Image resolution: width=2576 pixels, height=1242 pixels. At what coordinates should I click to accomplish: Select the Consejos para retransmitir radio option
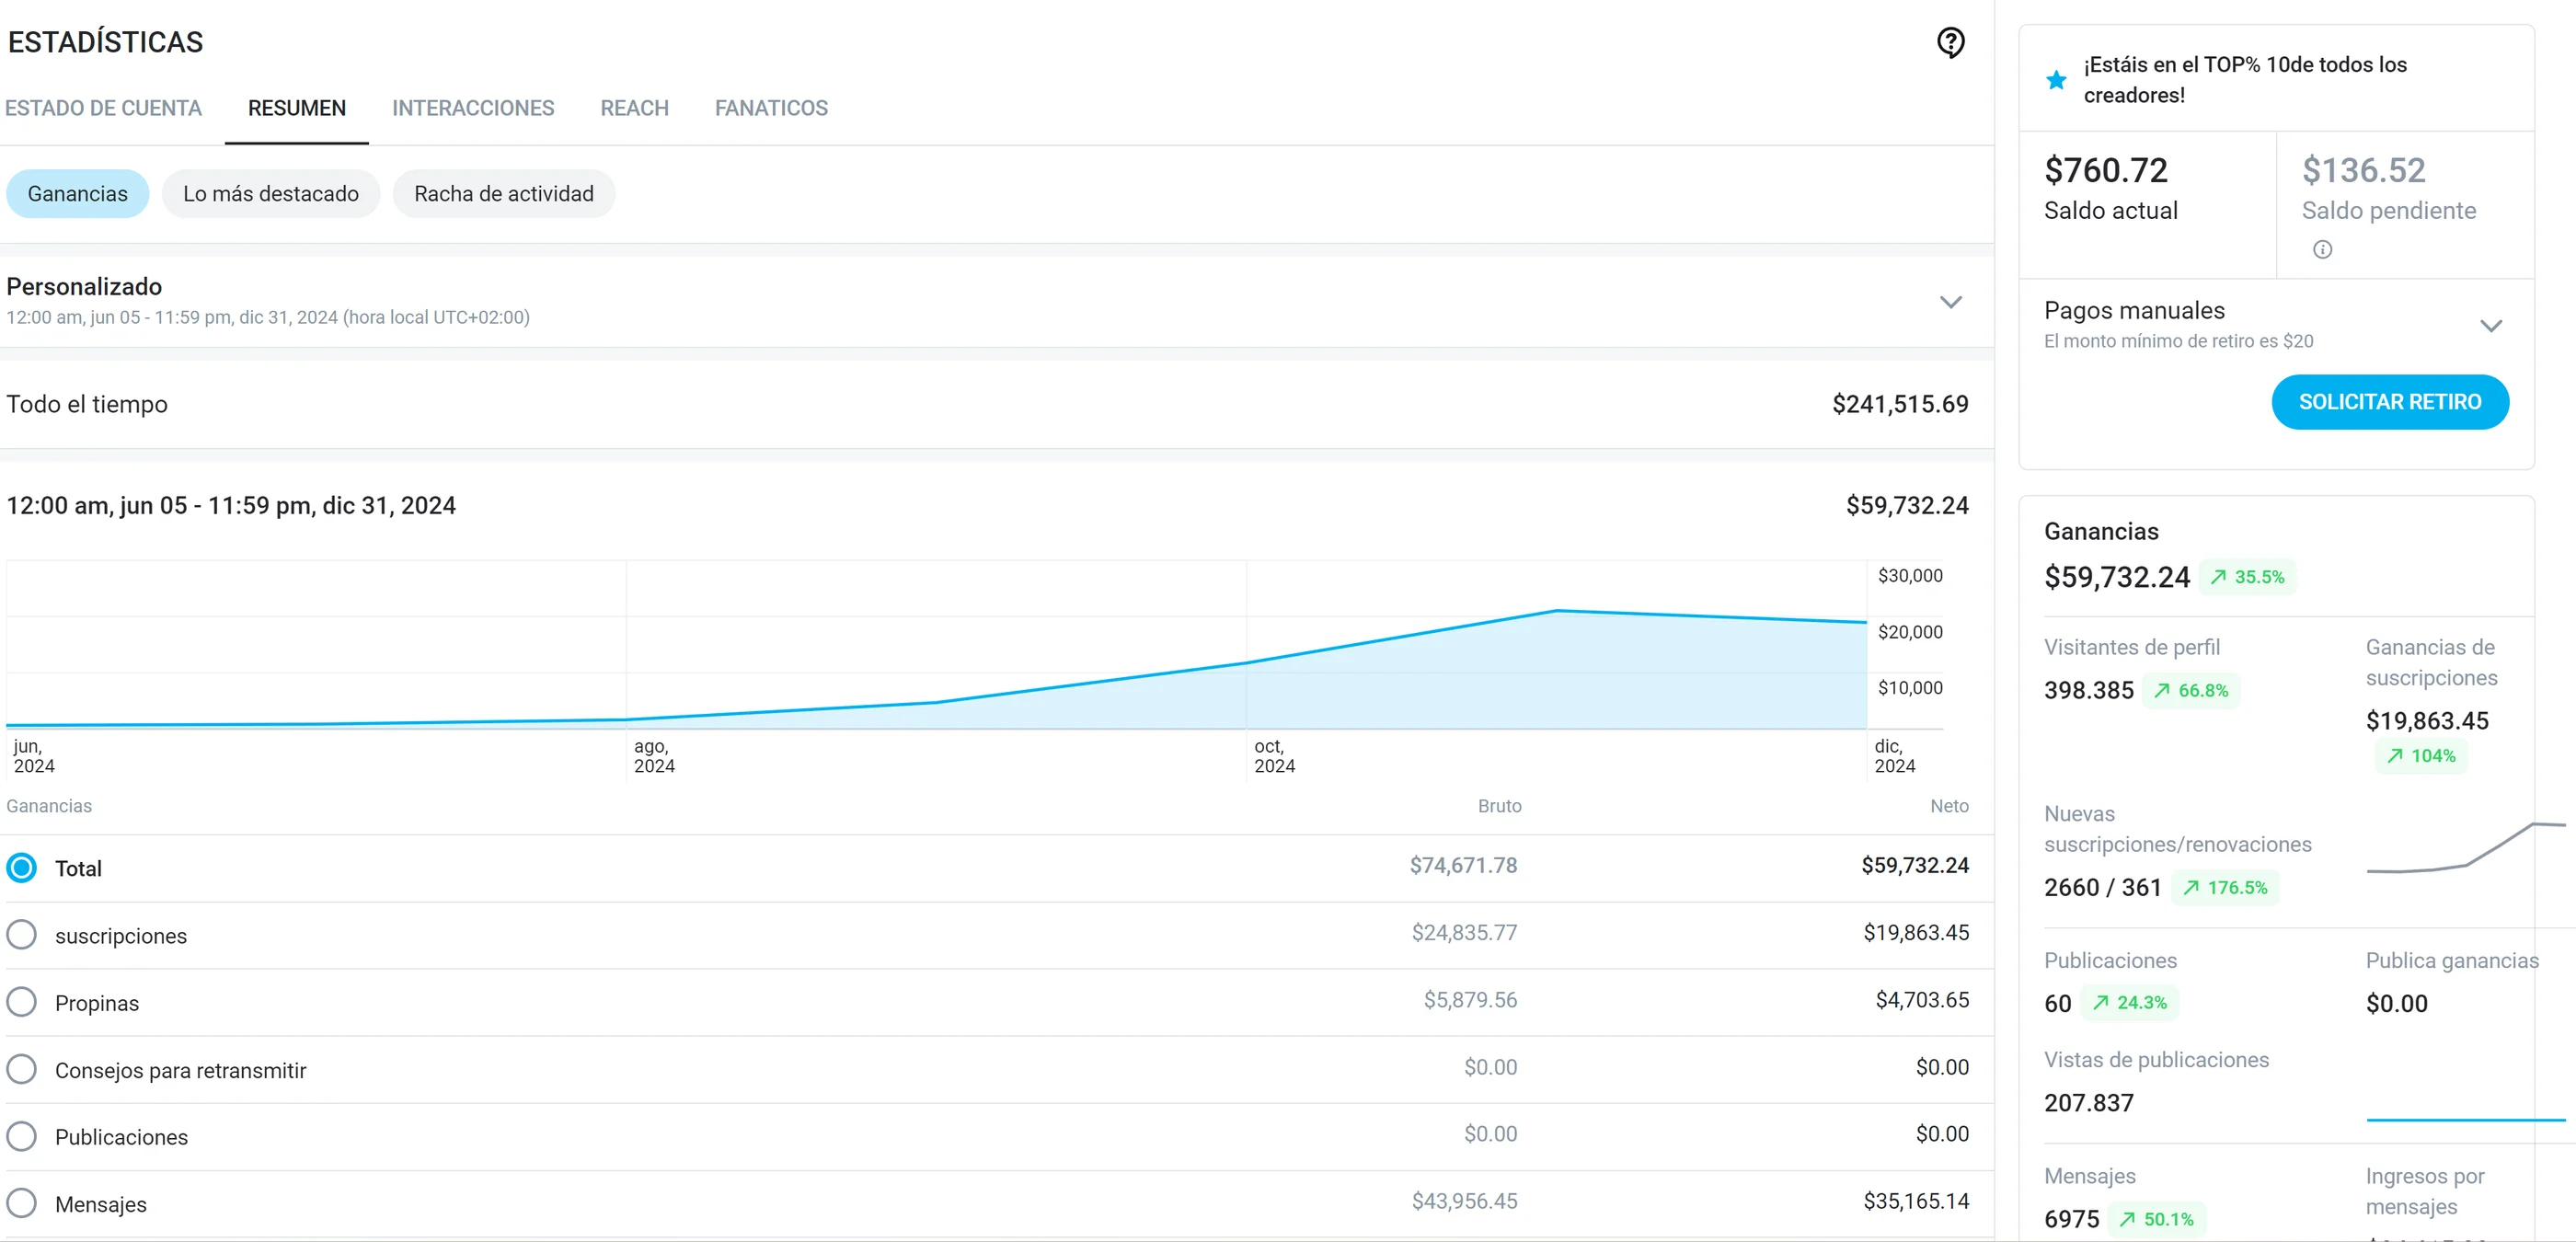coord(21,1069)
